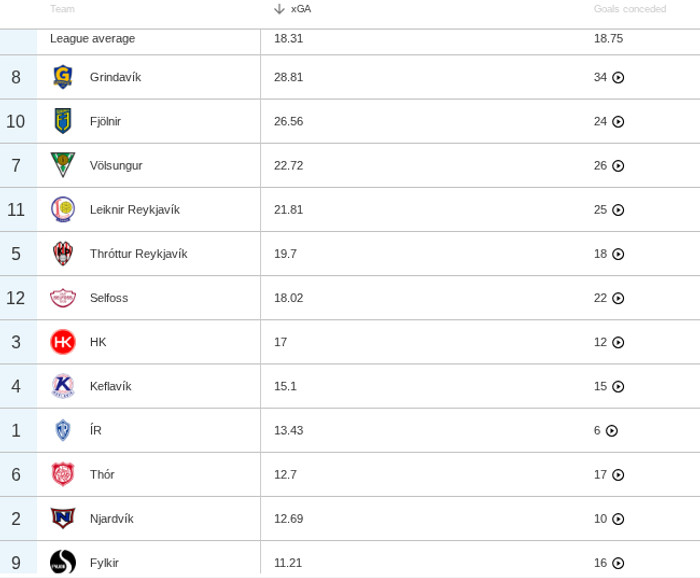The width and height of the screenshot is (700, 578).
Task: Click the Team column header
Action: 62,9
